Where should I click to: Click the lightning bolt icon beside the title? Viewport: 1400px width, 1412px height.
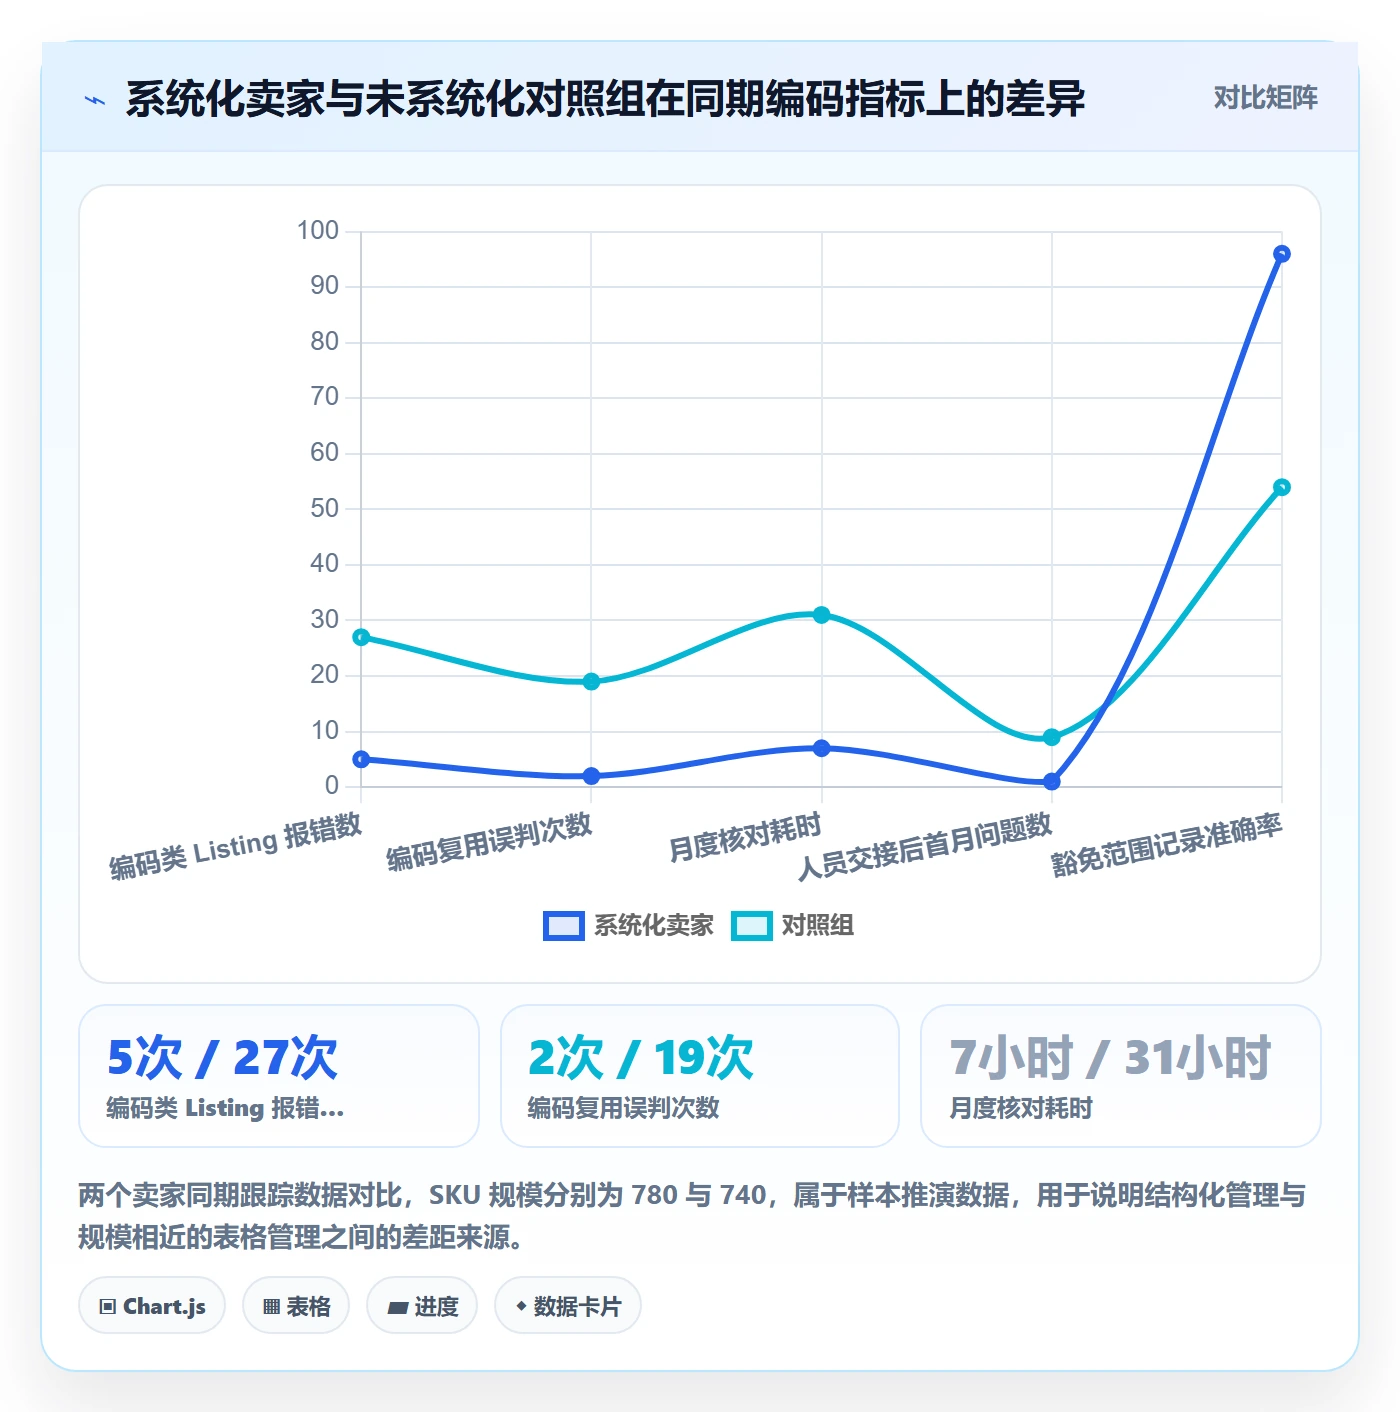95,100
